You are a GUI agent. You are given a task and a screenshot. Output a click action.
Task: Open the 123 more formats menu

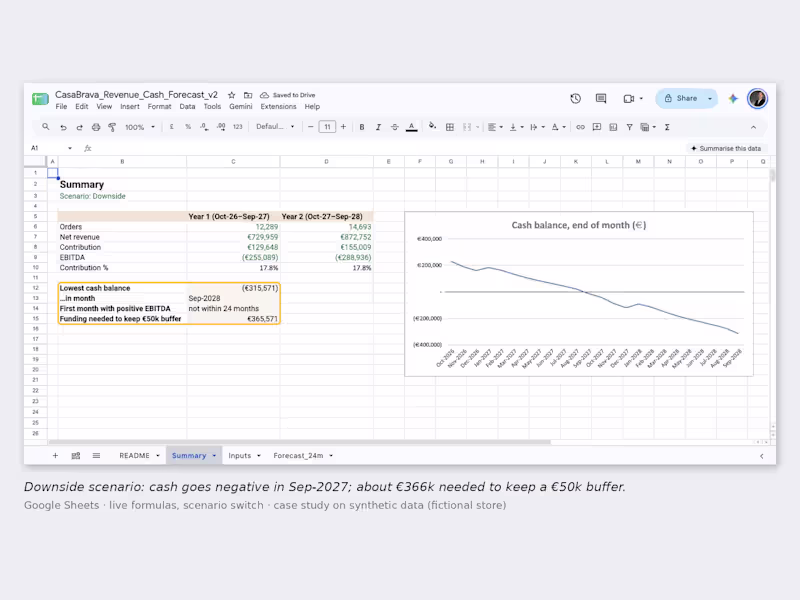[x=238, y=127]
